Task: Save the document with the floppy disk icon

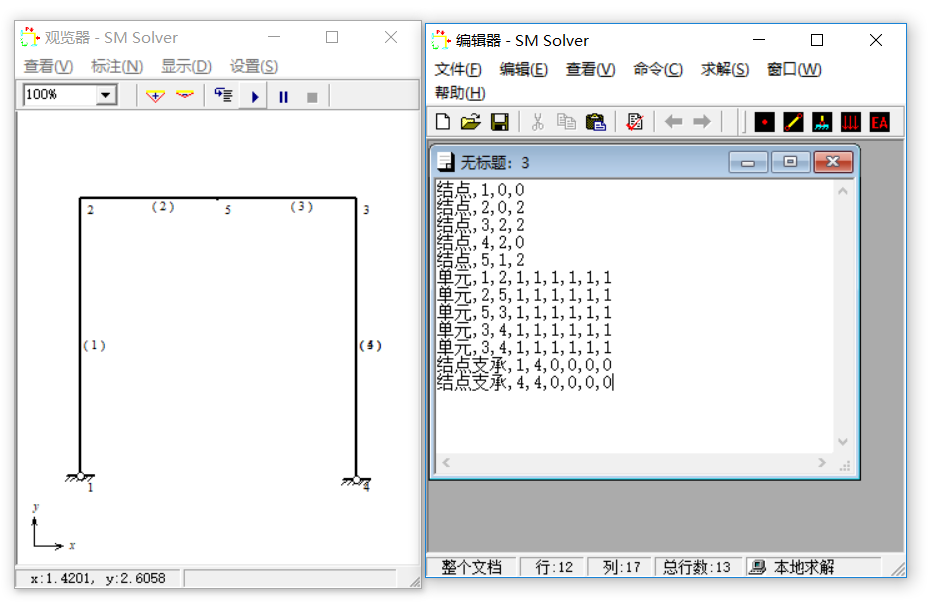Action: tap(500, 122)
